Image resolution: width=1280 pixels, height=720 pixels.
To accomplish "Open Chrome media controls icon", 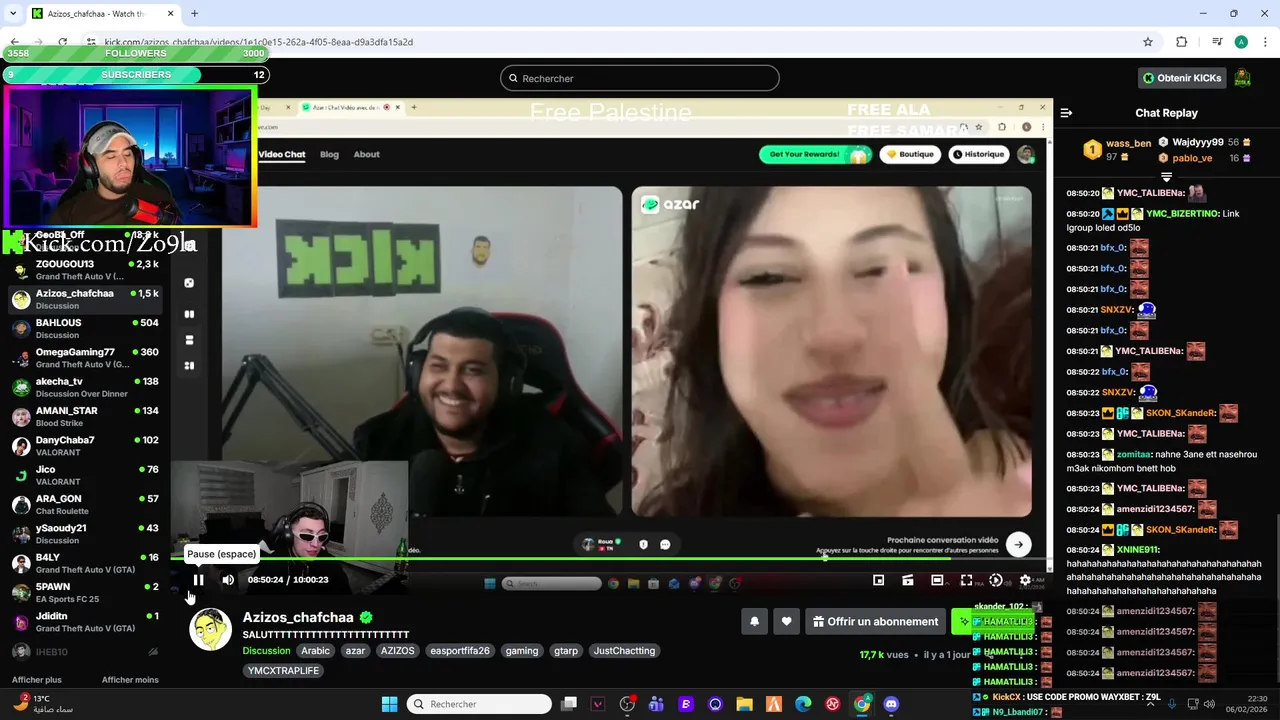I will coord(1217,42).
